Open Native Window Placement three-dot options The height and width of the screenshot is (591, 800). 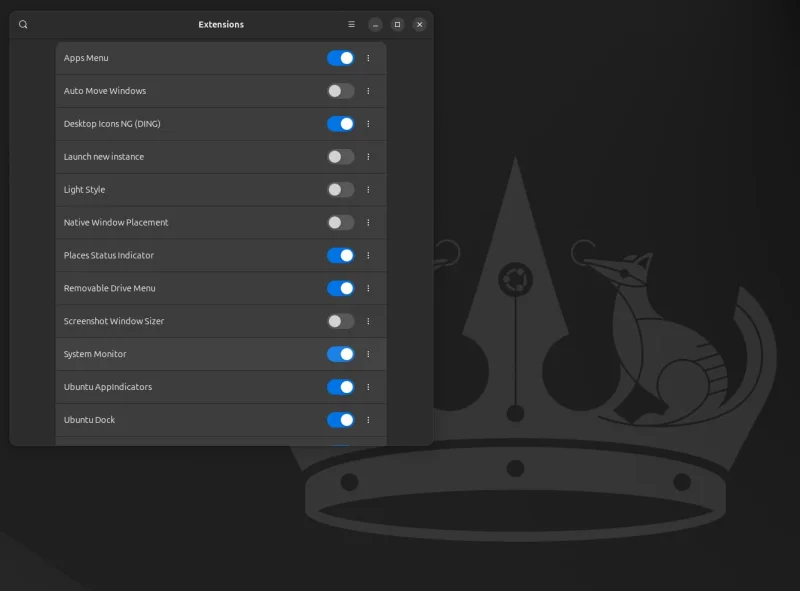(368, 223)
